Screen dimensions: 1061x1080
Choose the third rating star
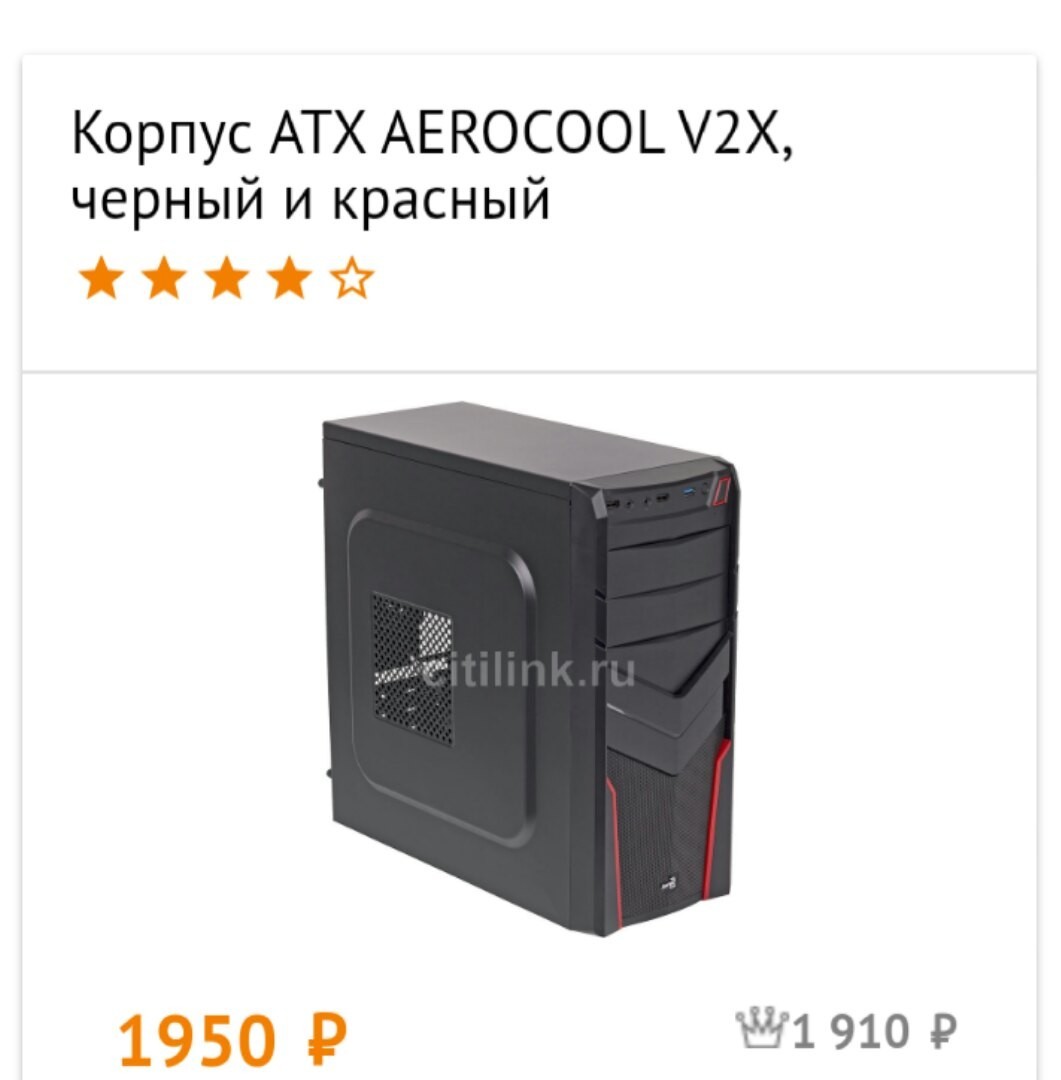click(x=227, y=278)
